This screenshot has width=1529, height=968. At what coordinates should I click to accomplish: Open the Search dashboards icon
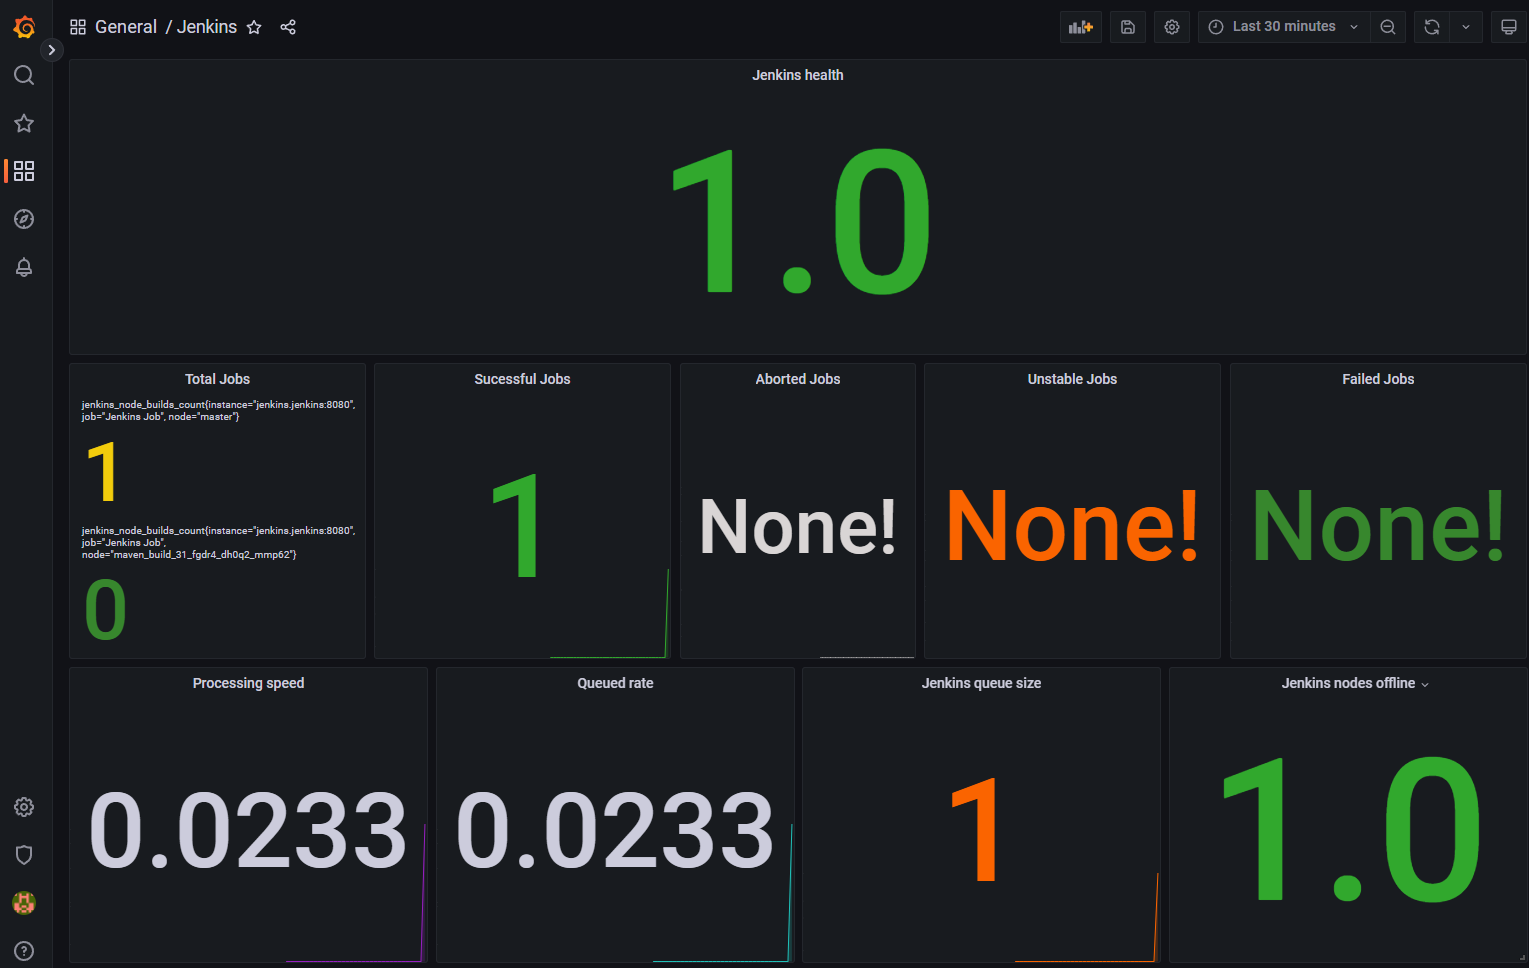pyautogui.click(x=24, y=75)
